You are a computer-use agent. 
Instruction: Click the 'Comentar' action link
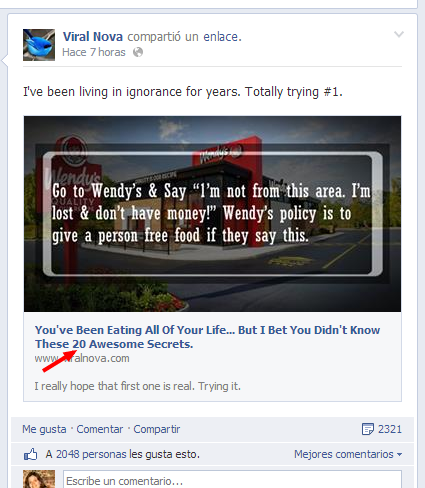(100, 429)
